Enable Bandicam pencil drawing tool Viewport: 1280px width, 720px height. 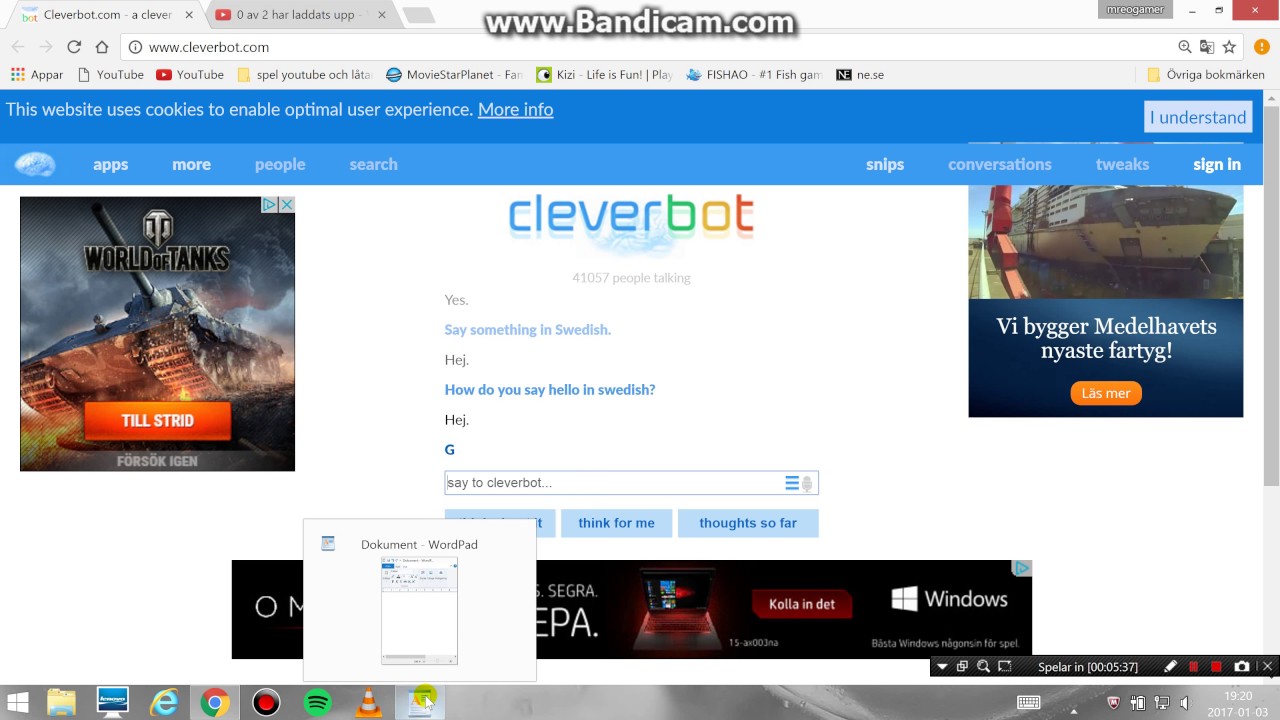pyautogui.click(x=1171, y=667)
